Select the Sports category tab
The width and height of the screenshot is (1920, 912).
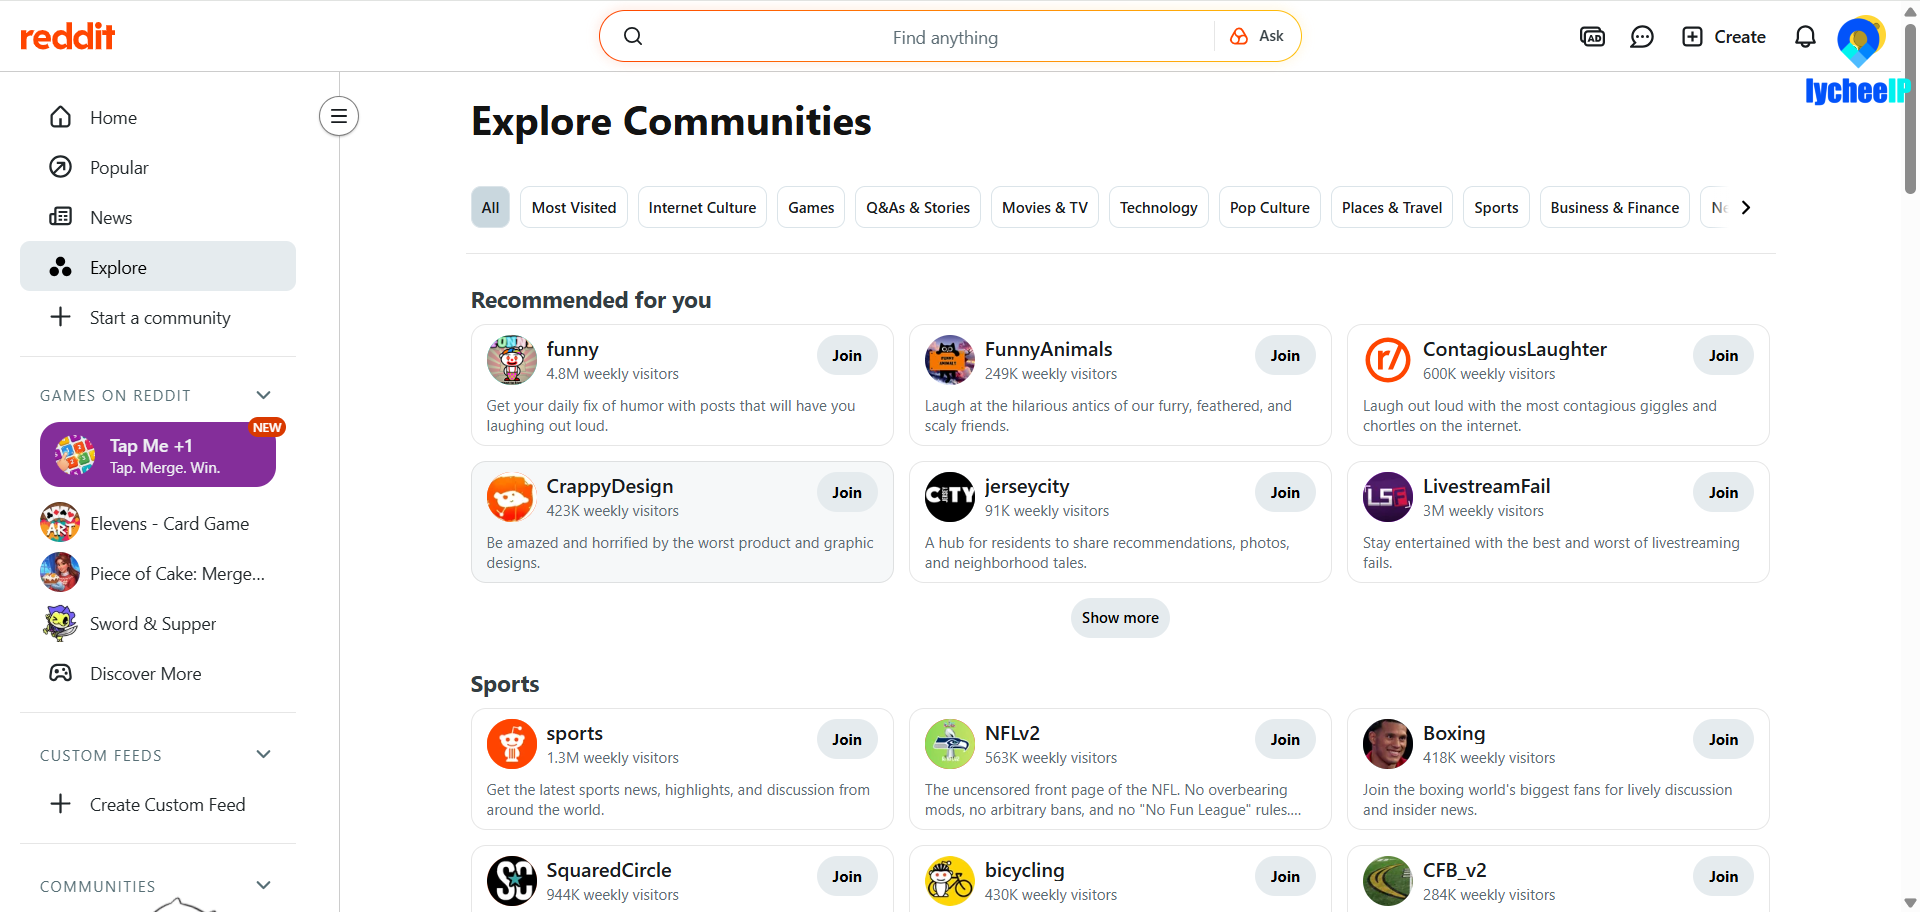click(x=1496, y=207)
